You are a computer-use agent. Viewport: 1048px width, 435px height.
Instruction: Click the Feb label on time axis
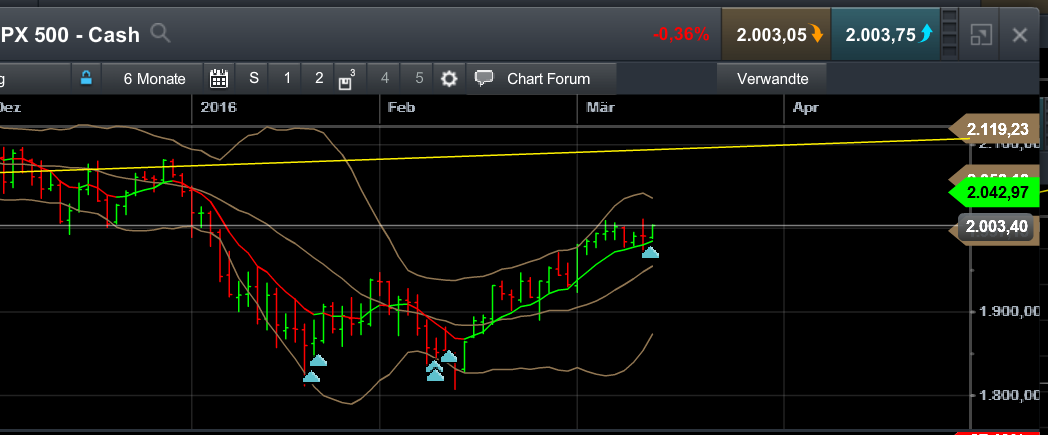tap(402, 107)
